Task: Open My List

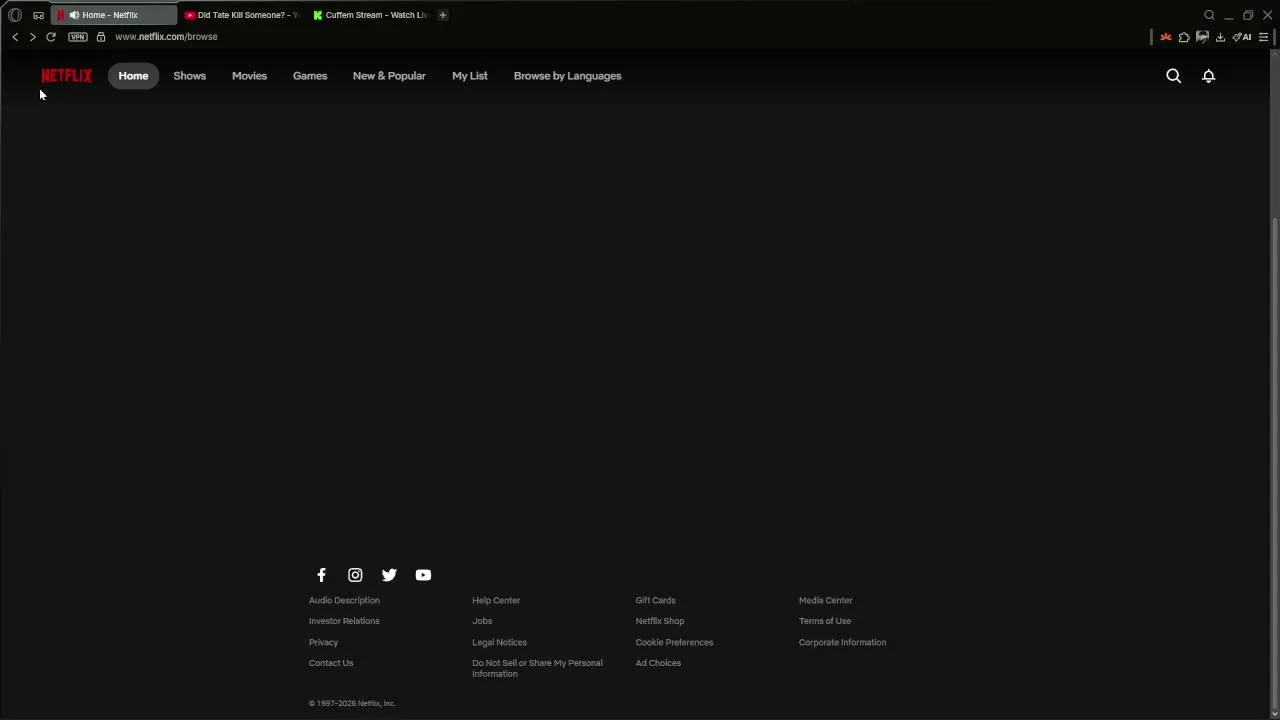Action: pyautogui.click(x=470, y=76)
